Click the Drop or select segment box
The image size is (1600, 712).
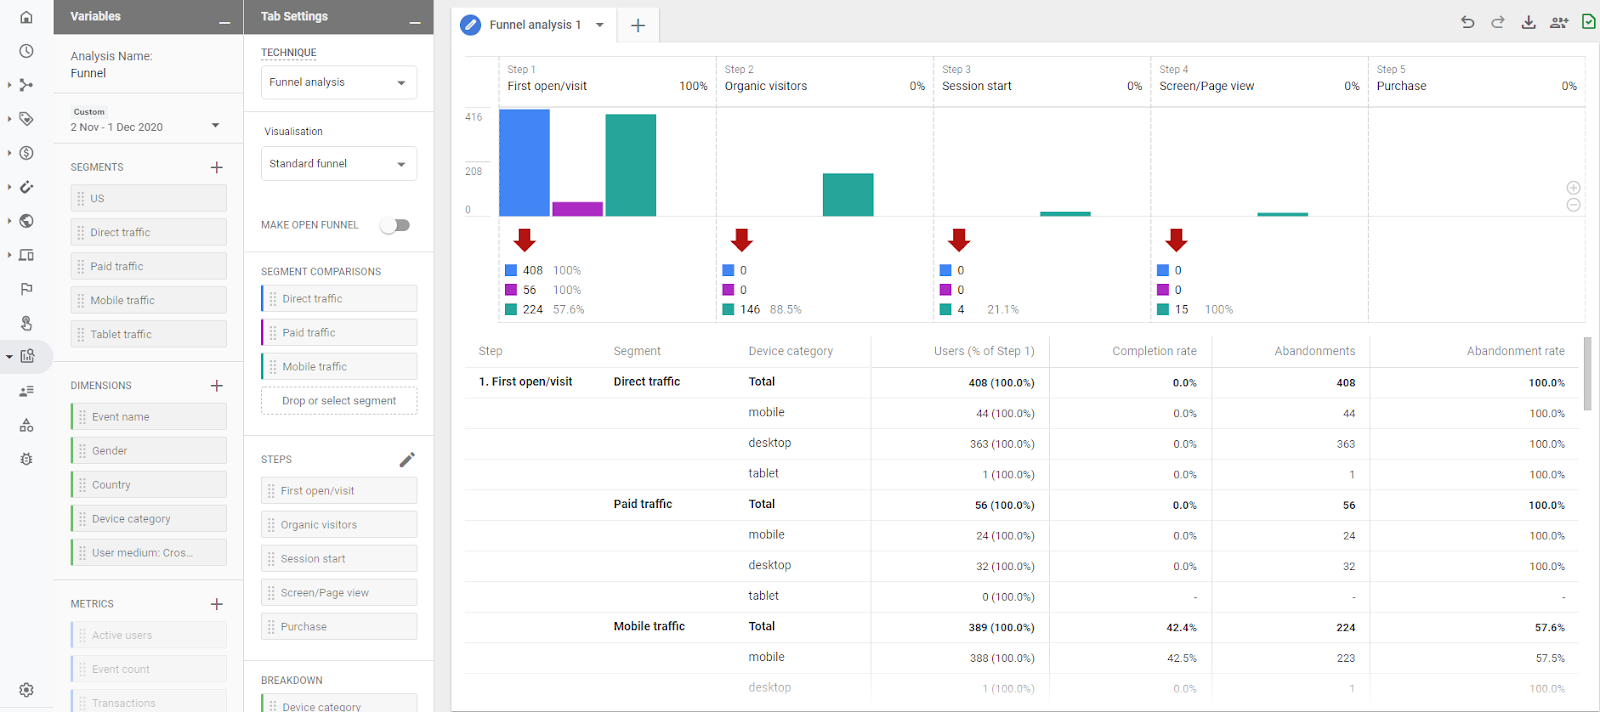click(x=339, y=401)
